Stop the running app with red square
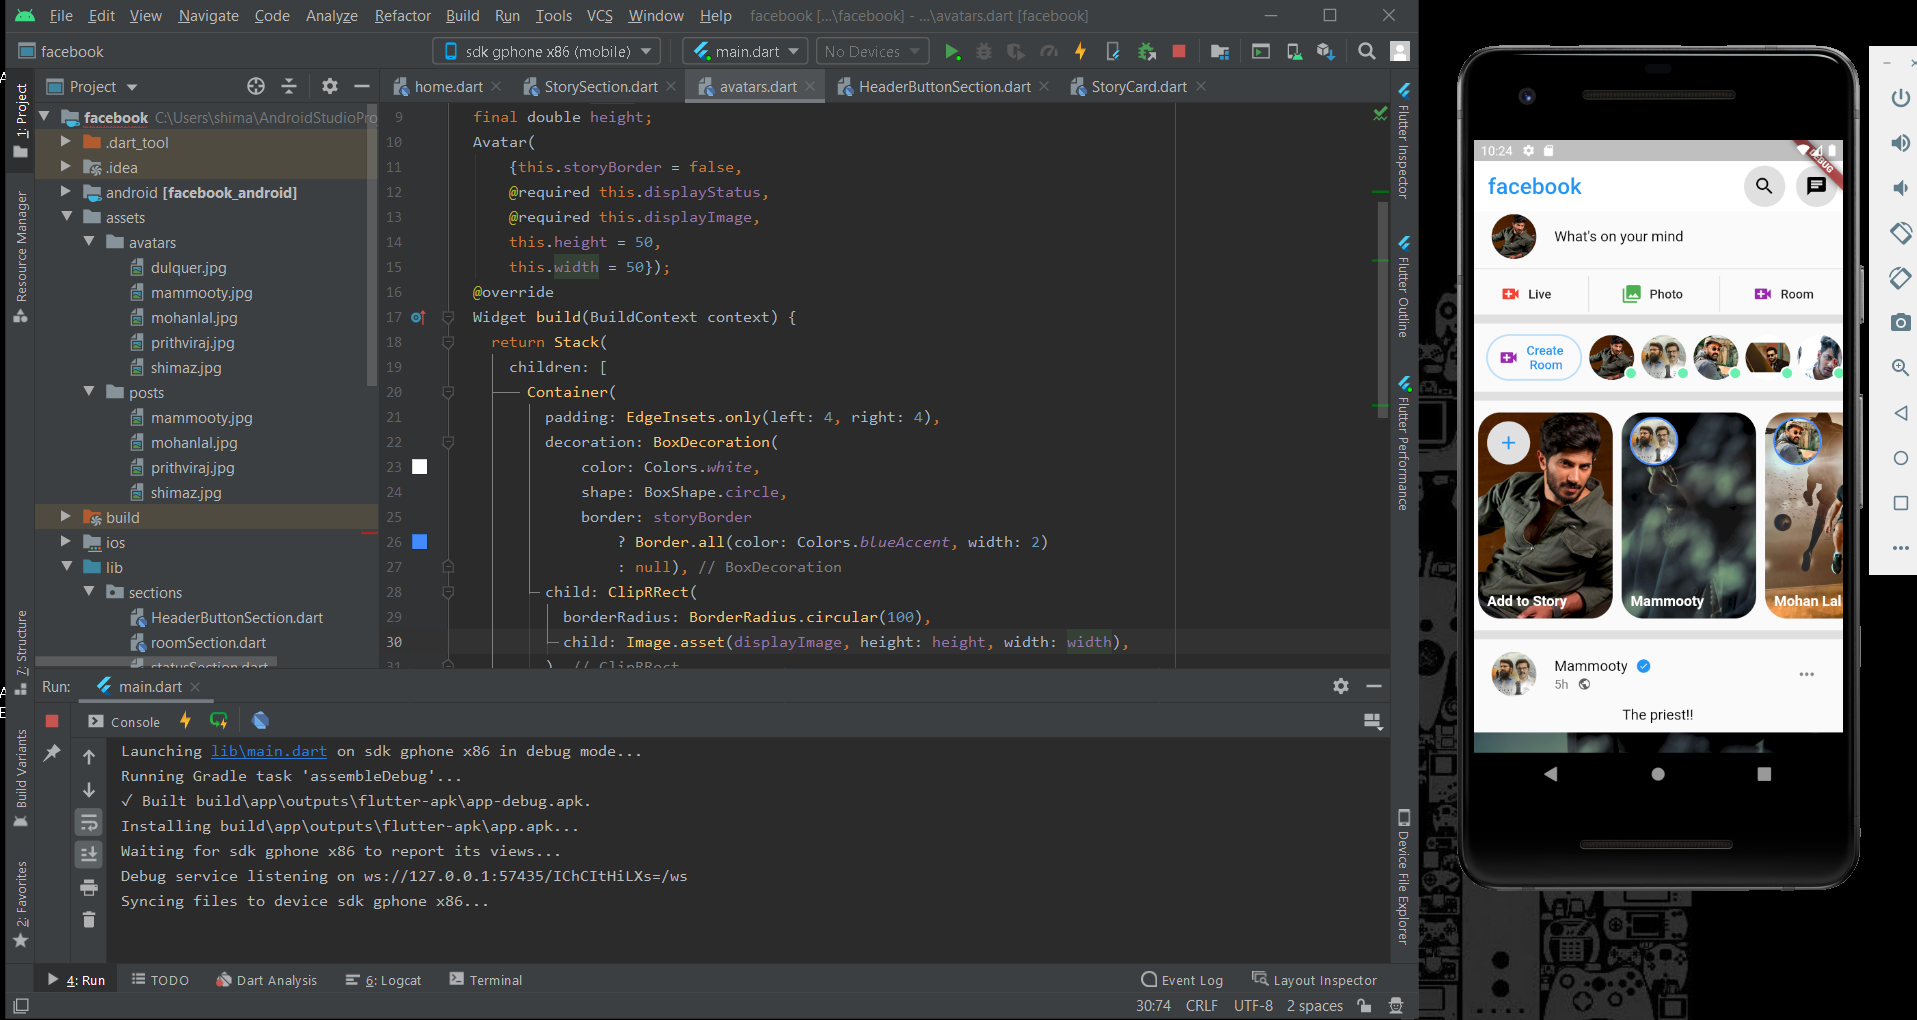Image resolution: width=1917 pixels, height=1020 pixels. tap(1178, 51)
